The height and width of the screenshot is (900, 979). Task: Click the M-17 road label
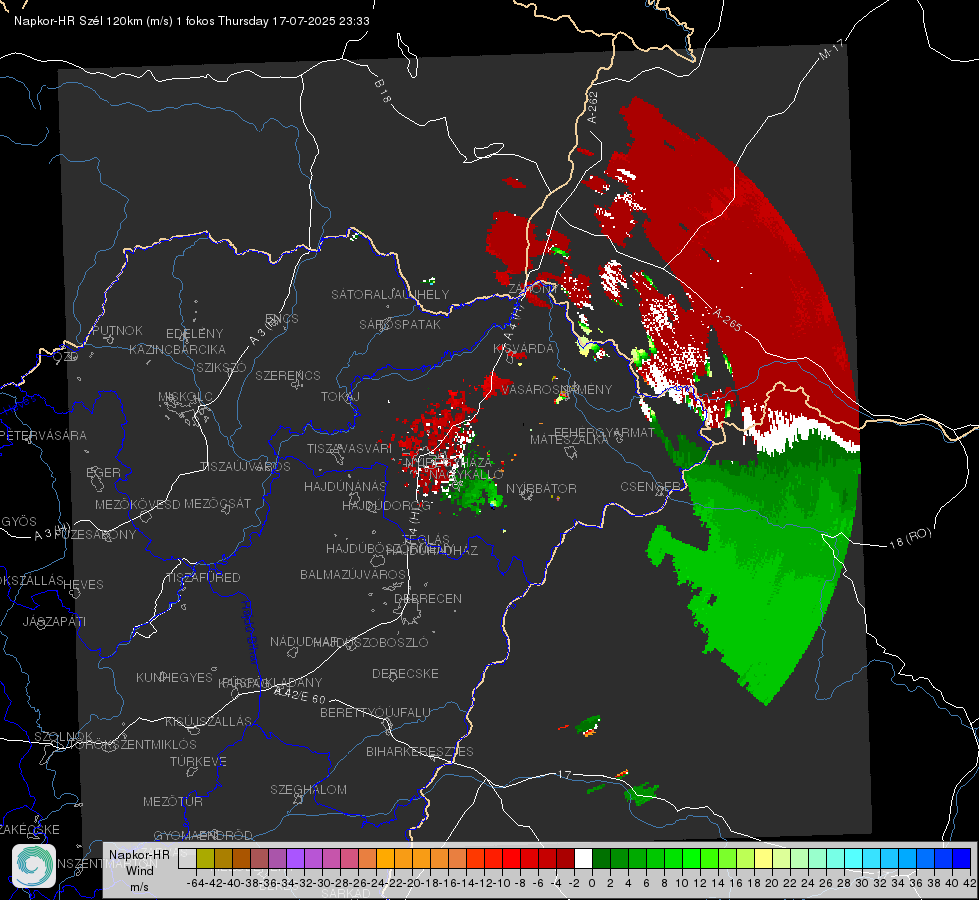831,50
